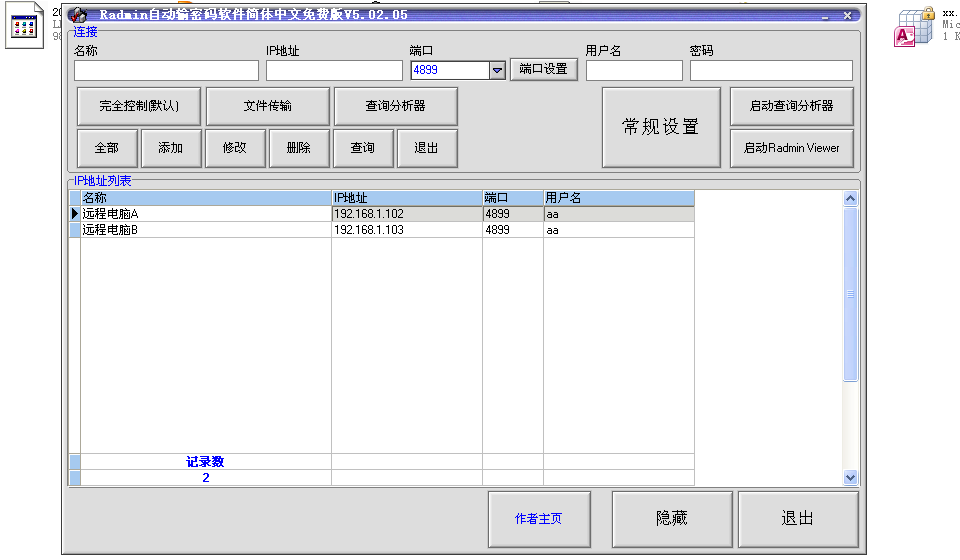Click the 全部 button
Viewport: 960px width, 560px height.
click(x=107, y=148)
